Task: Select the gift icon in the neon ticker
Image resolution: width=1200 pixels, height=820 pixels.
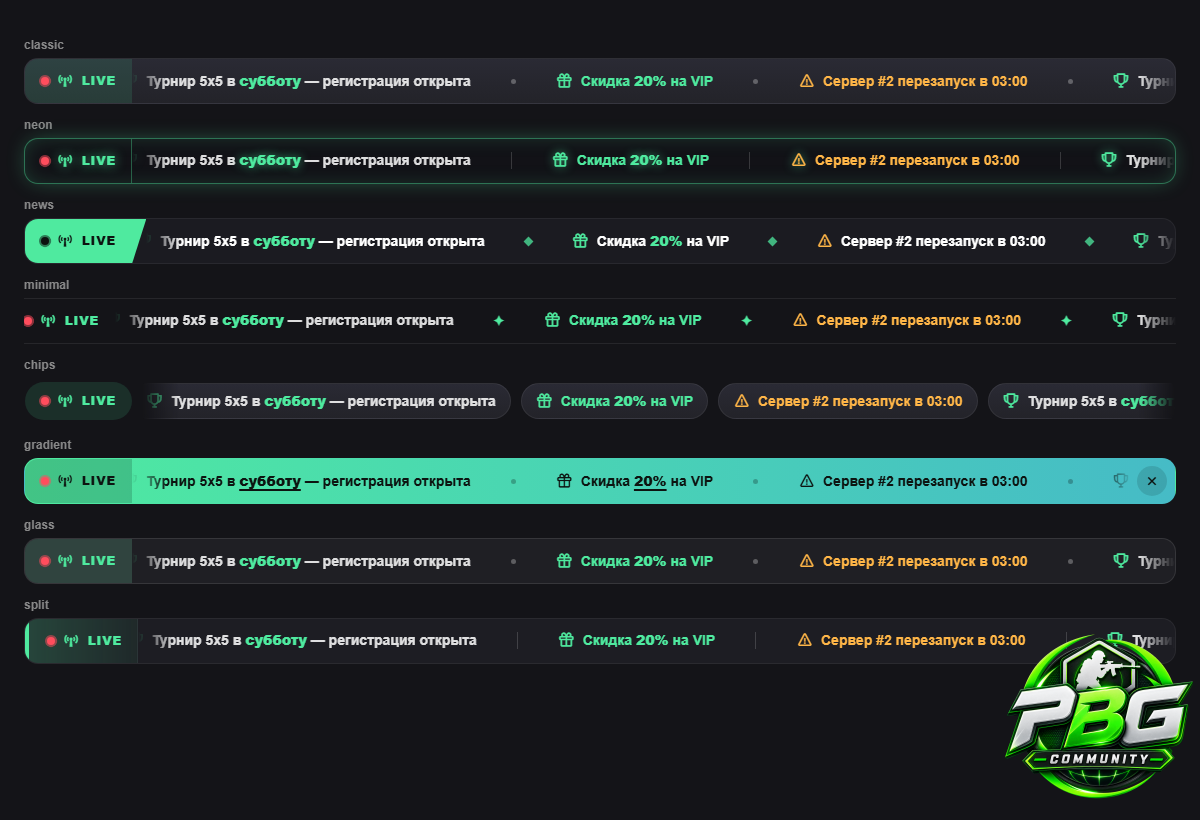Action: pyautogui.click(x=560, y=160)
